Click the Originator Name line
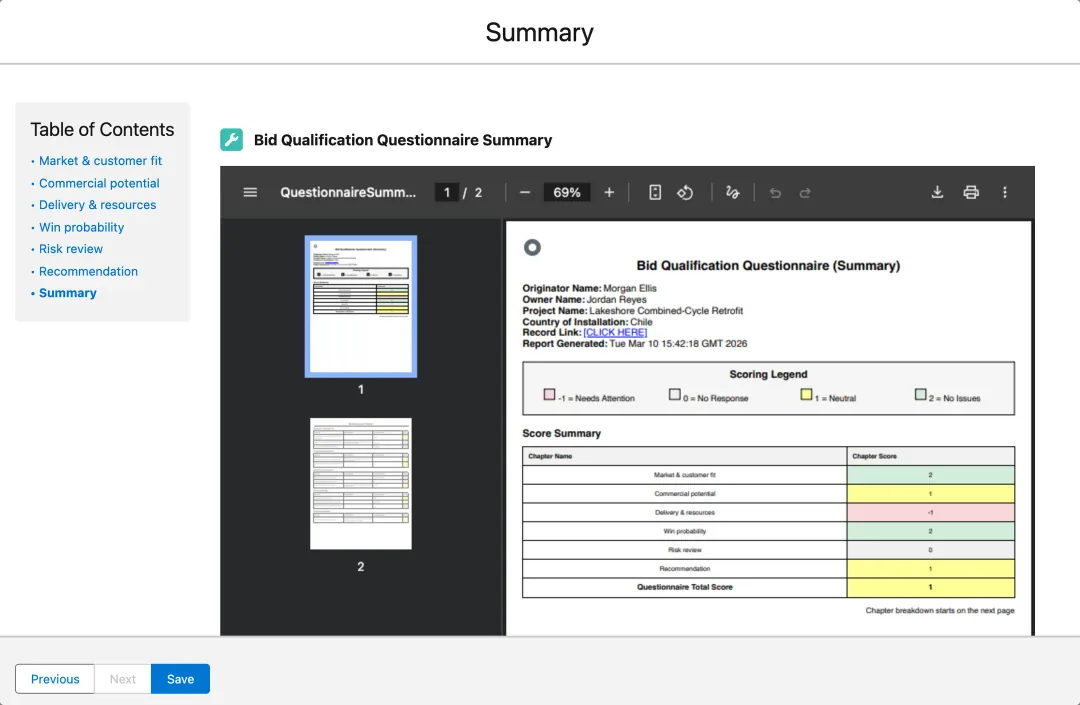 coord(590,288)
